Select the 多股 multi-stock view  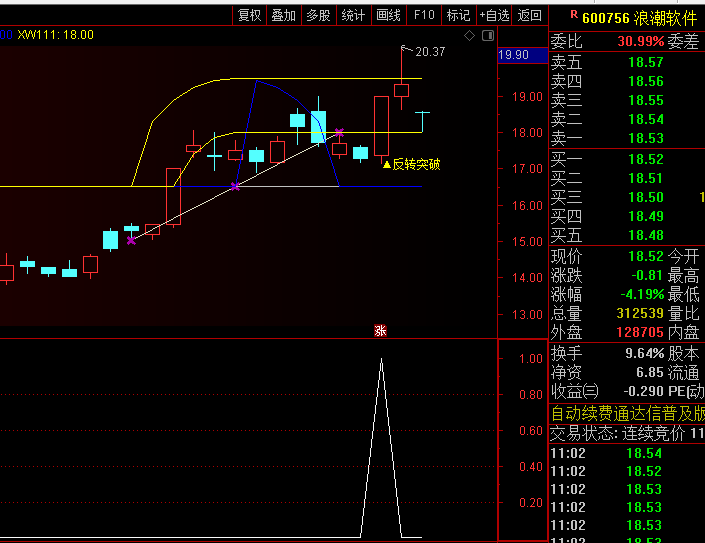[x=318, y=15]
